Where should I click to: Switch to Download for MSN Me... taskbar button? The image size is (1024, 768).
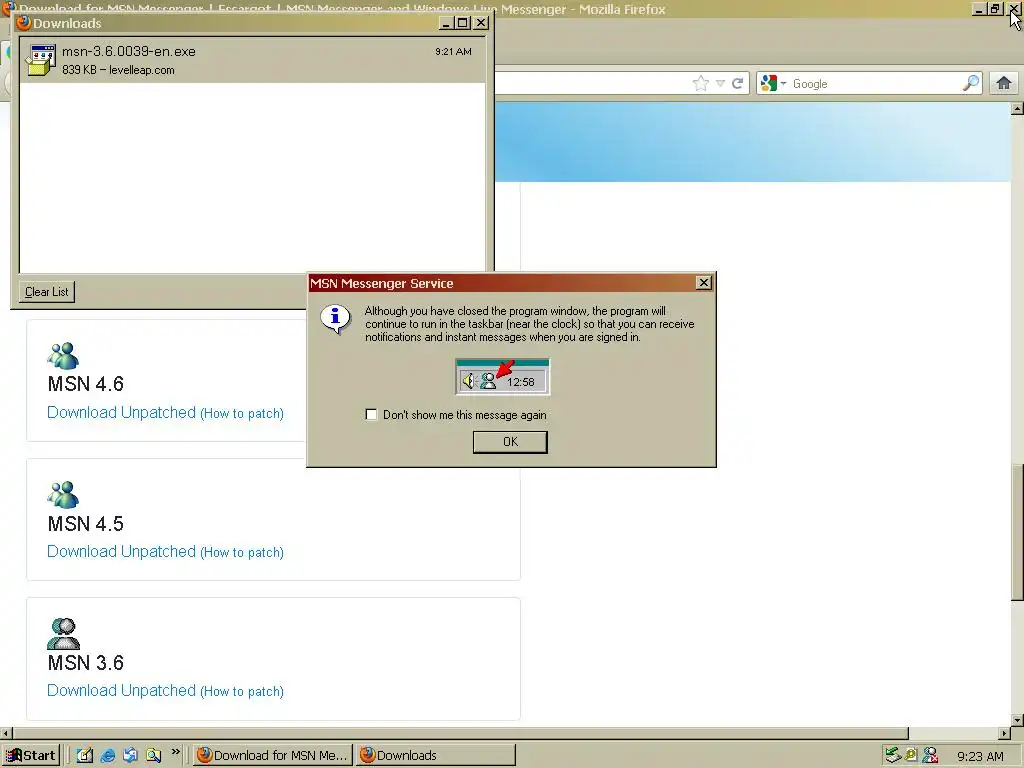point(274,756)
